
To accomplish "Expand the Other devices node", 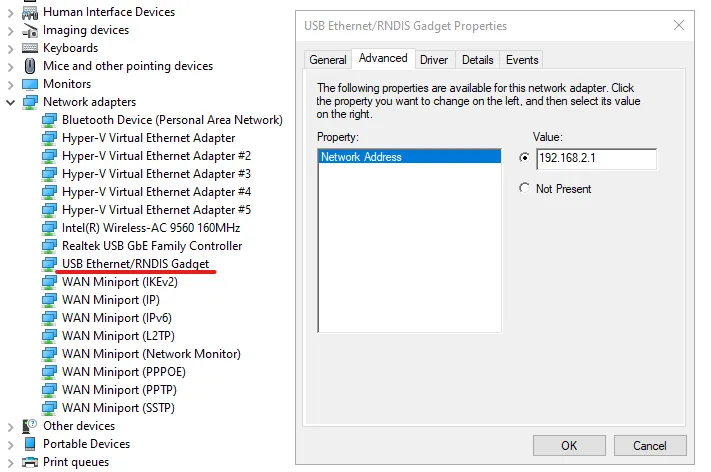I will (x=11, y=426).
